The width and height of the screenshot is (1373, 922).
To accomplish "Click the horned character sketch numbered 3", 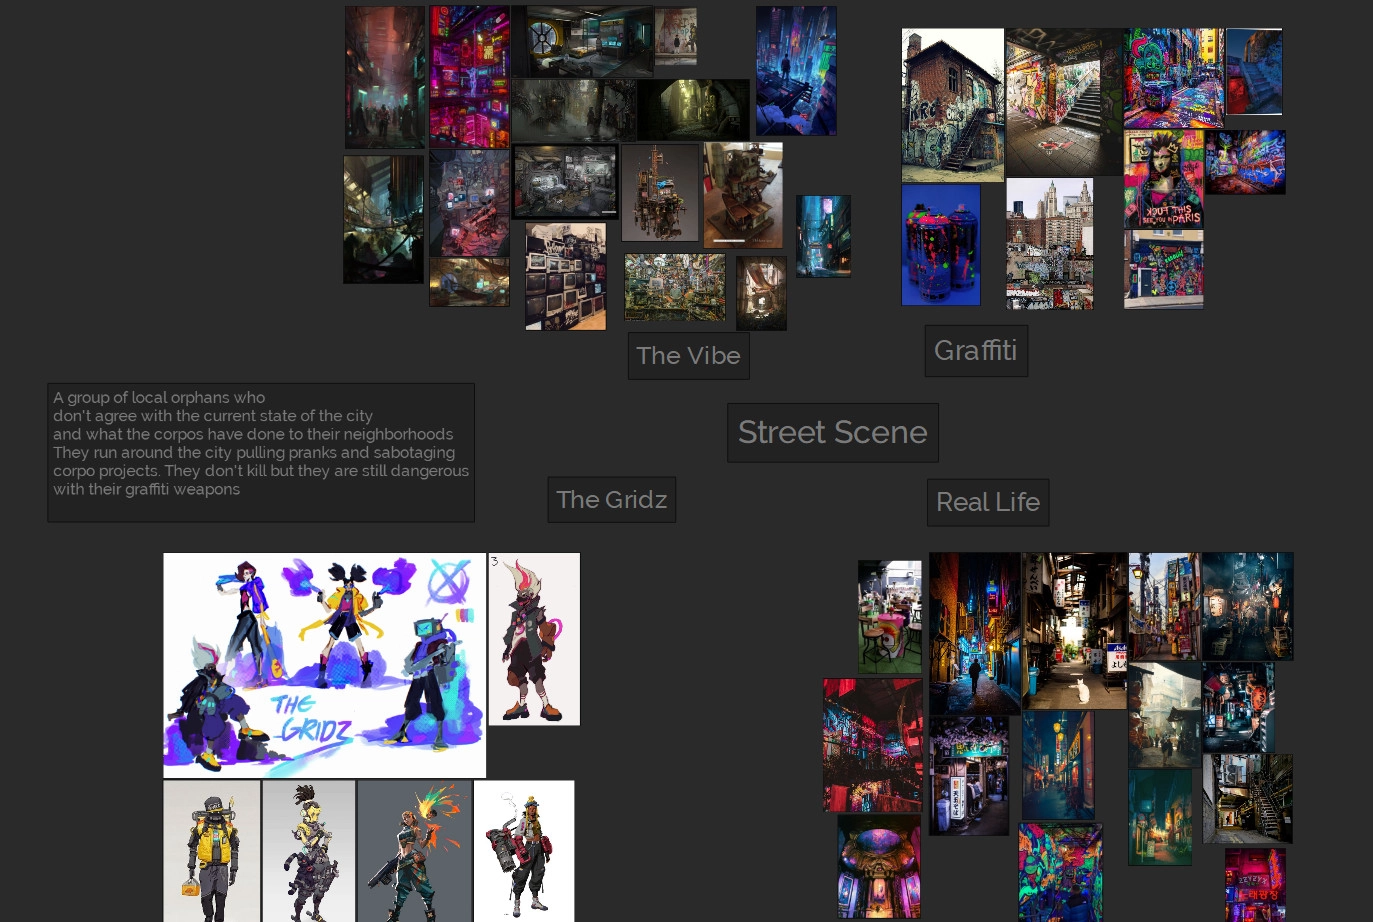I will tap(534, 639).
